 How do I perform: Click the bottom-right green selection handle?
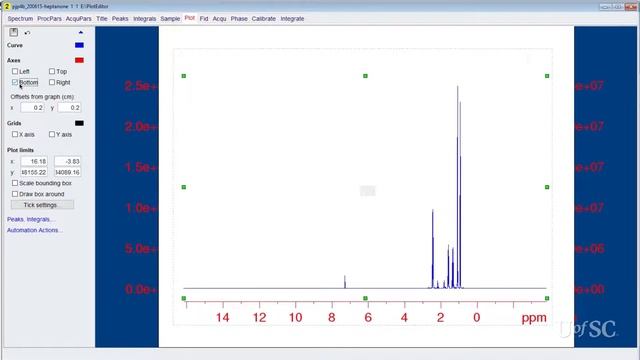[547, 298]
